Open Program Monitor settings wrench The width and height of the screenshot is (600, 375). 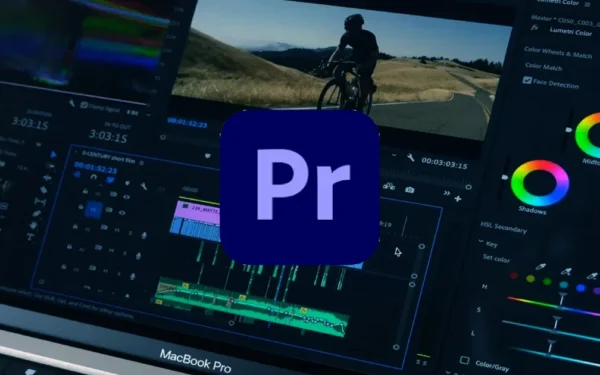click(410, 157)
